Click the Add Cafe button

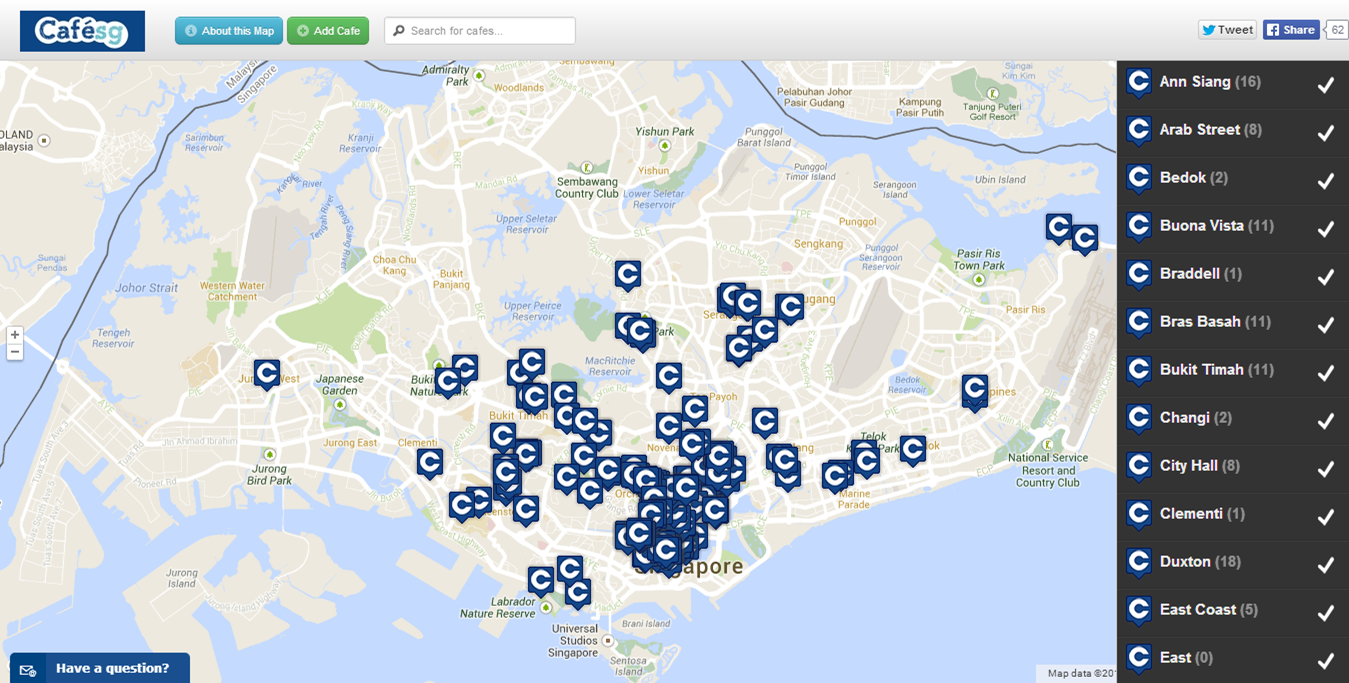point(328,31)
